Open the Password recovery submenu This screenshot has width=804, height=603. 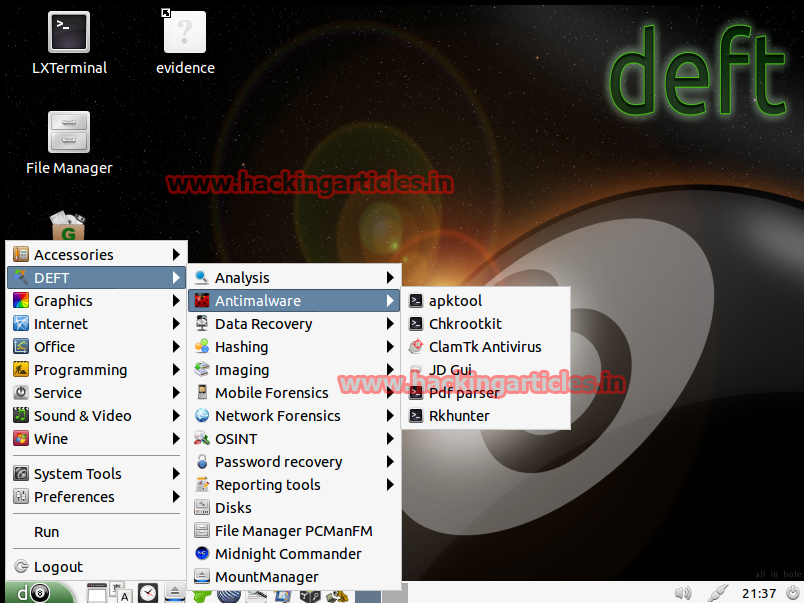click(294, 462)
